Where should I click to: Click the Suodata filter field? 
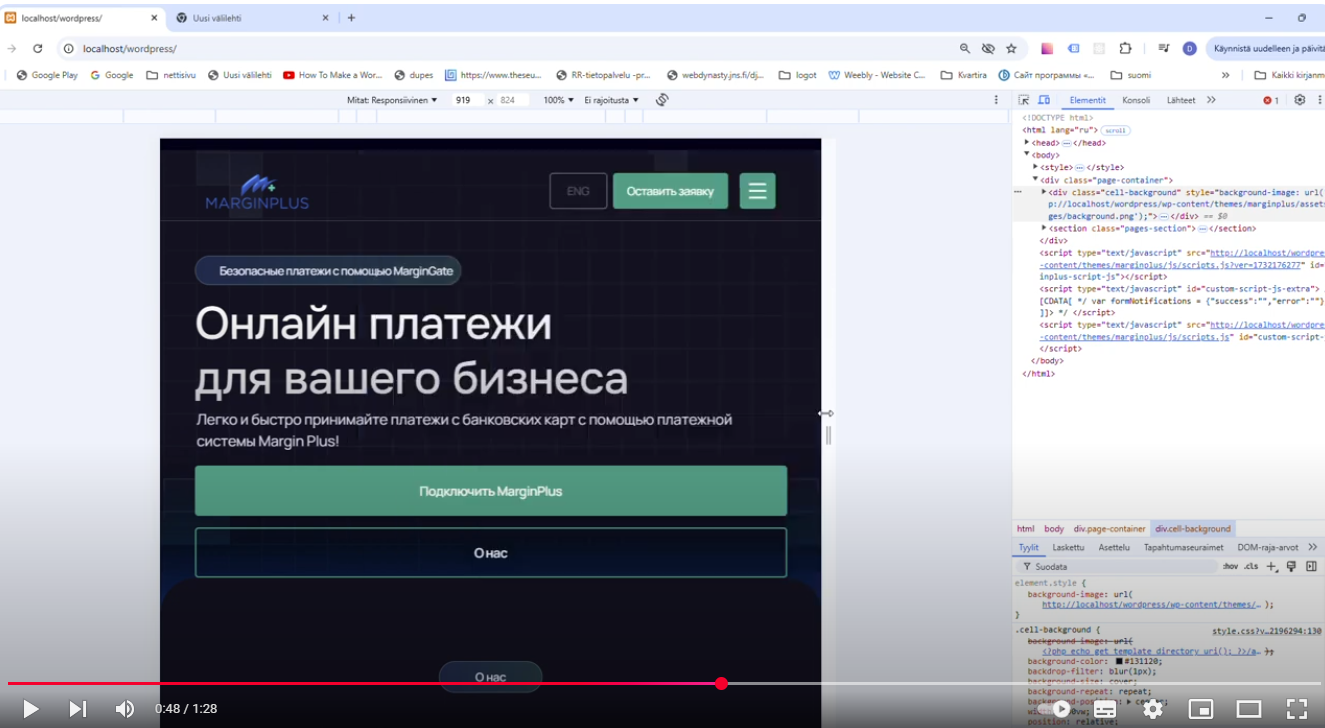coord(1118,566)
